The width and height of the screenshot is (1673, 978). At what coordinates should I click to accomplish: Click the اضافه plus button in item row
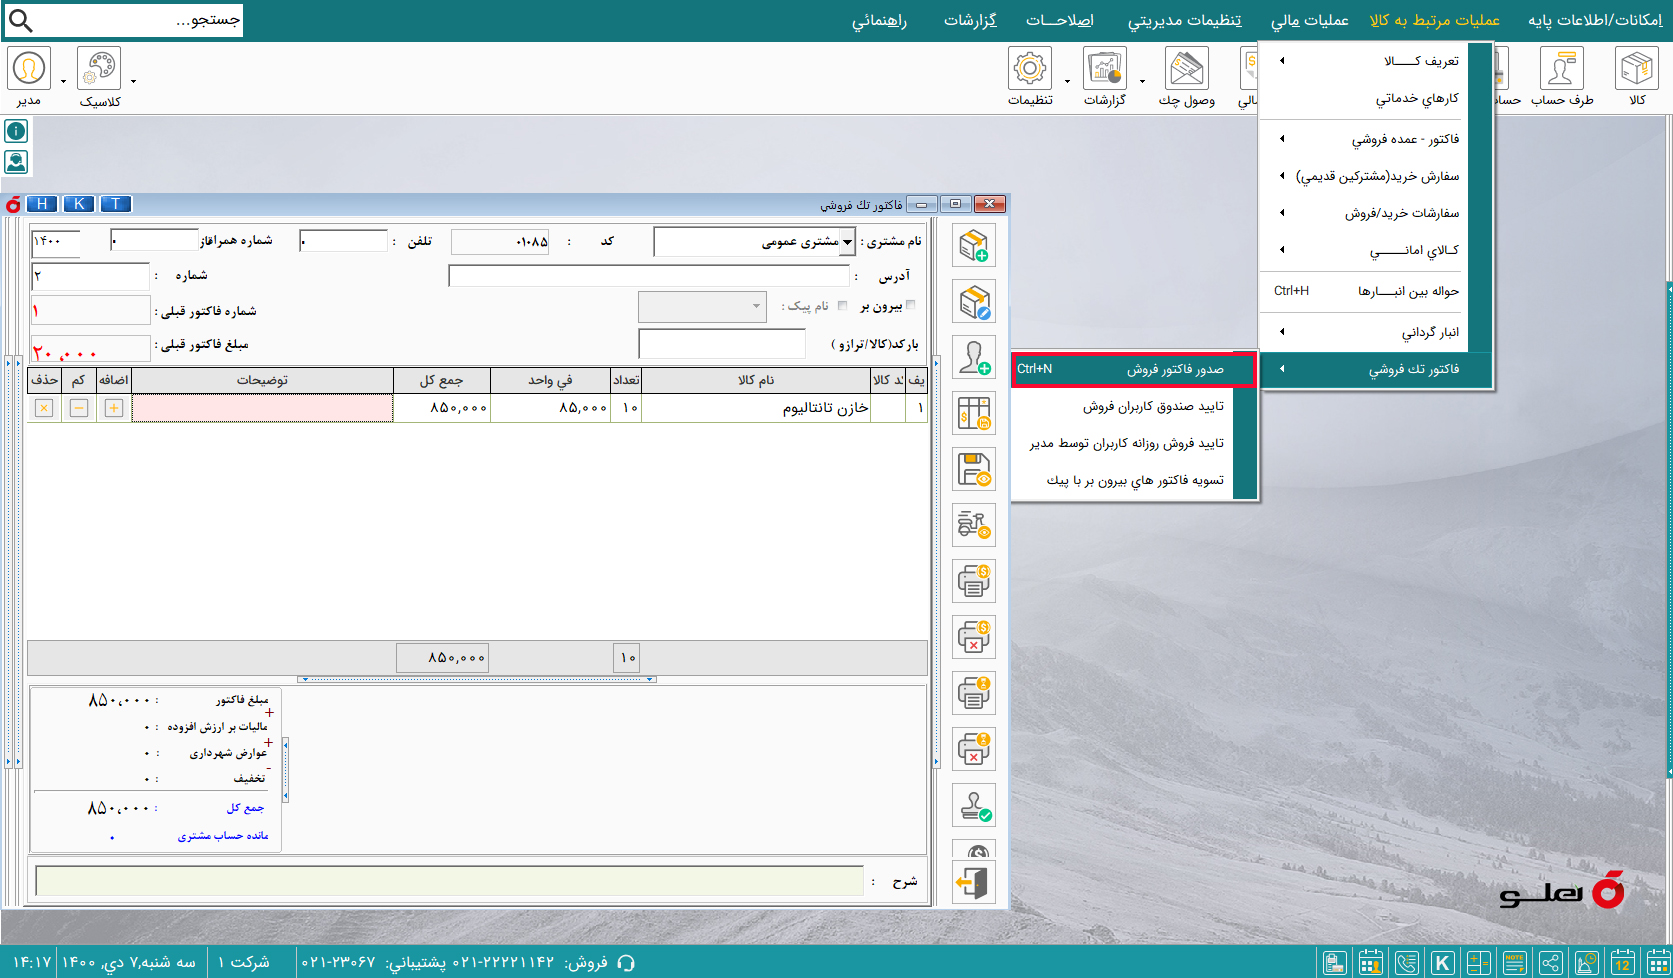click(x=114, y=408)
